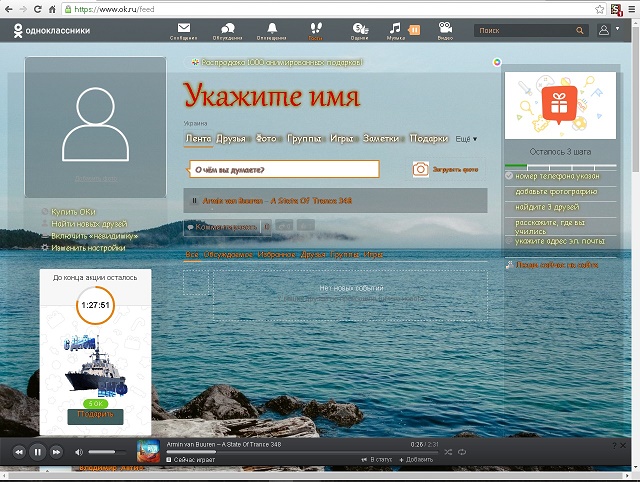
Task: Toggle shuffle in music player
Action: click(448, 452)
